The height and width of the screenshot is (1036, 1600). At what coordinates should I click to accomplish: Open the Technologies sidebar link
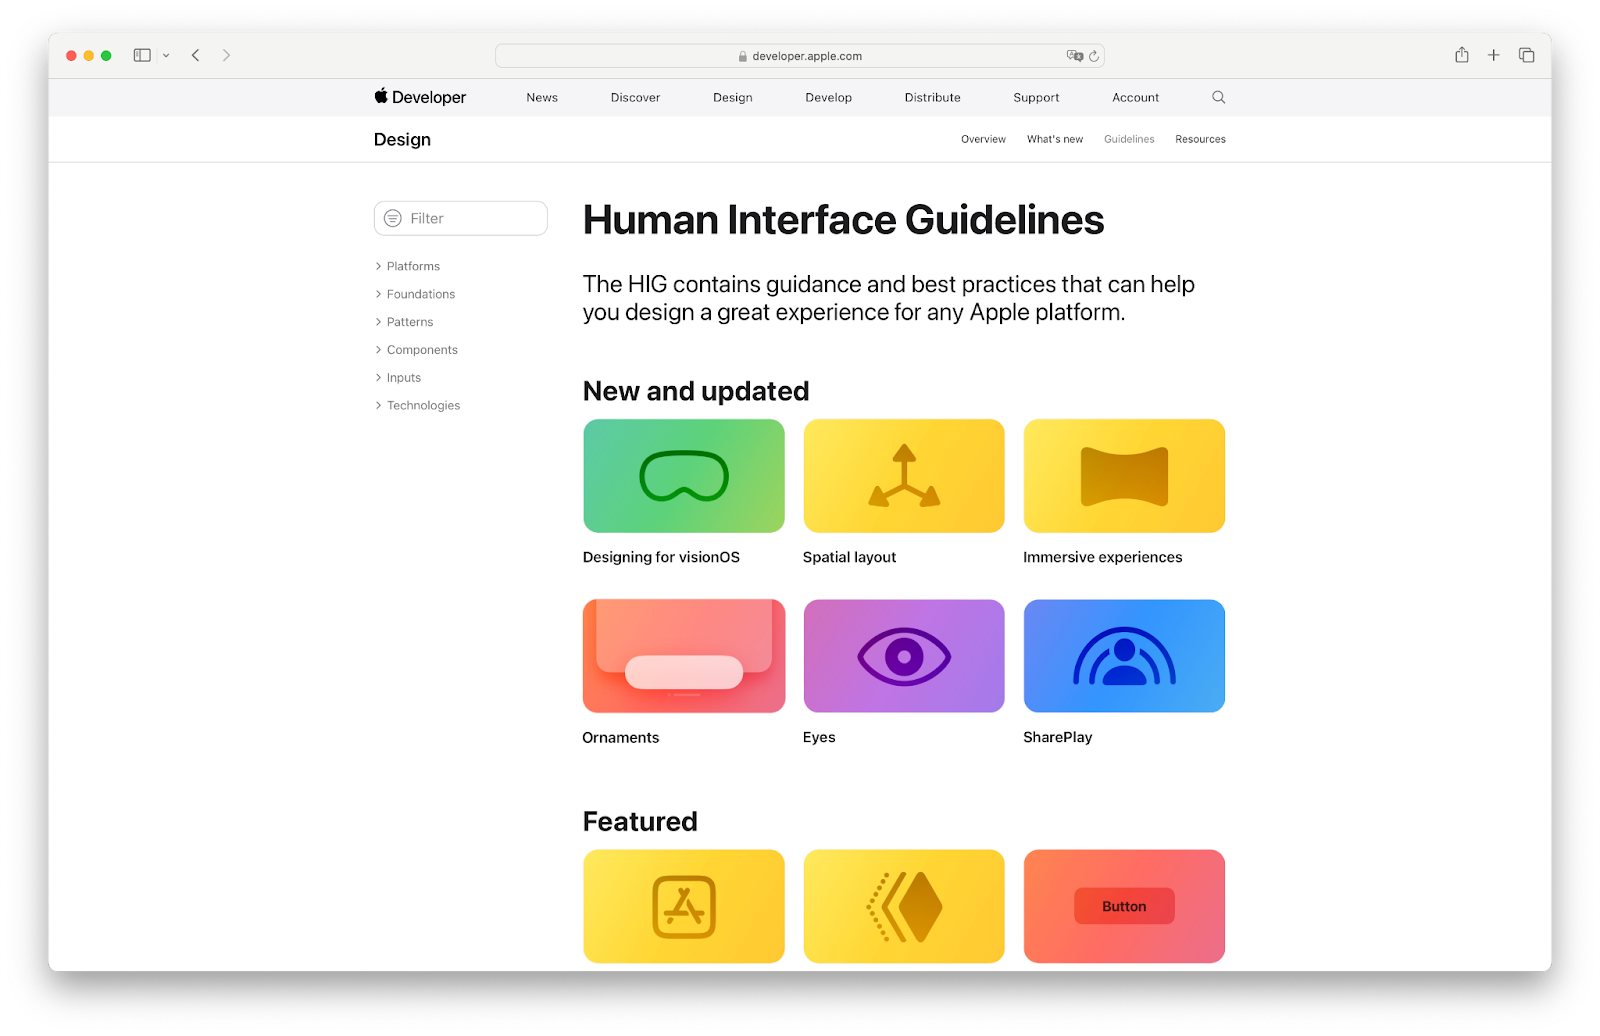click(423, 405)
